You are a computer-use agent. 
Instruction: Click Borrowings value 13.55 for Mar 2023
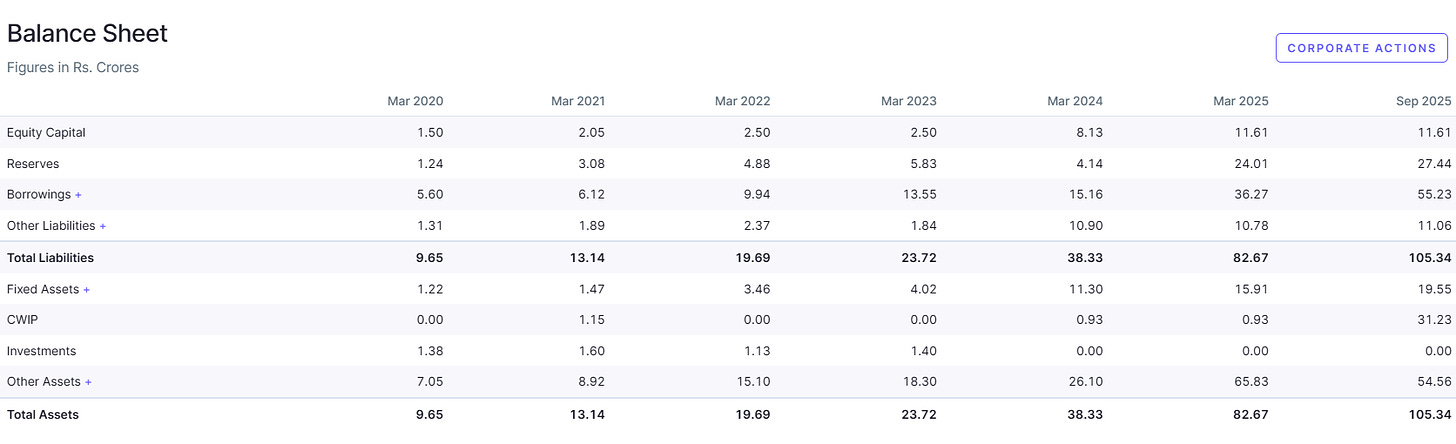[x=920, y=195]
